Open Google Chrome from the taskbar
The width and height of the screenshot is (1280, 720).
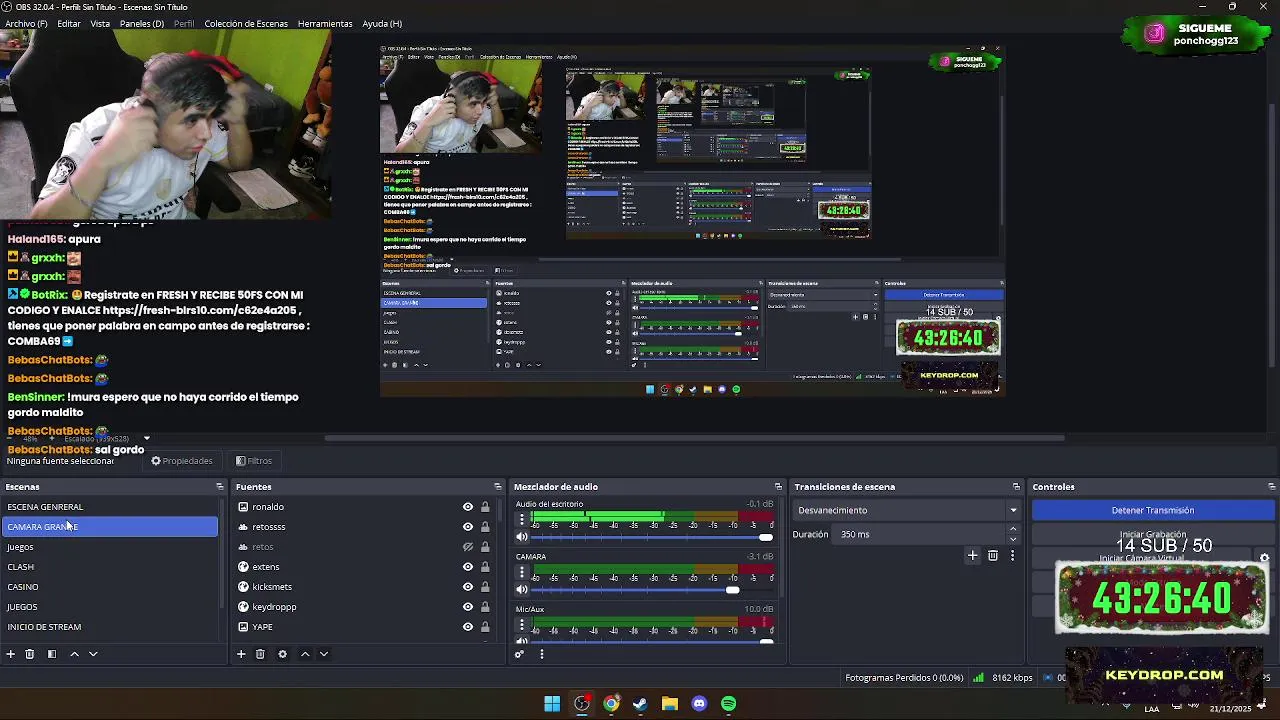[611, 704]
